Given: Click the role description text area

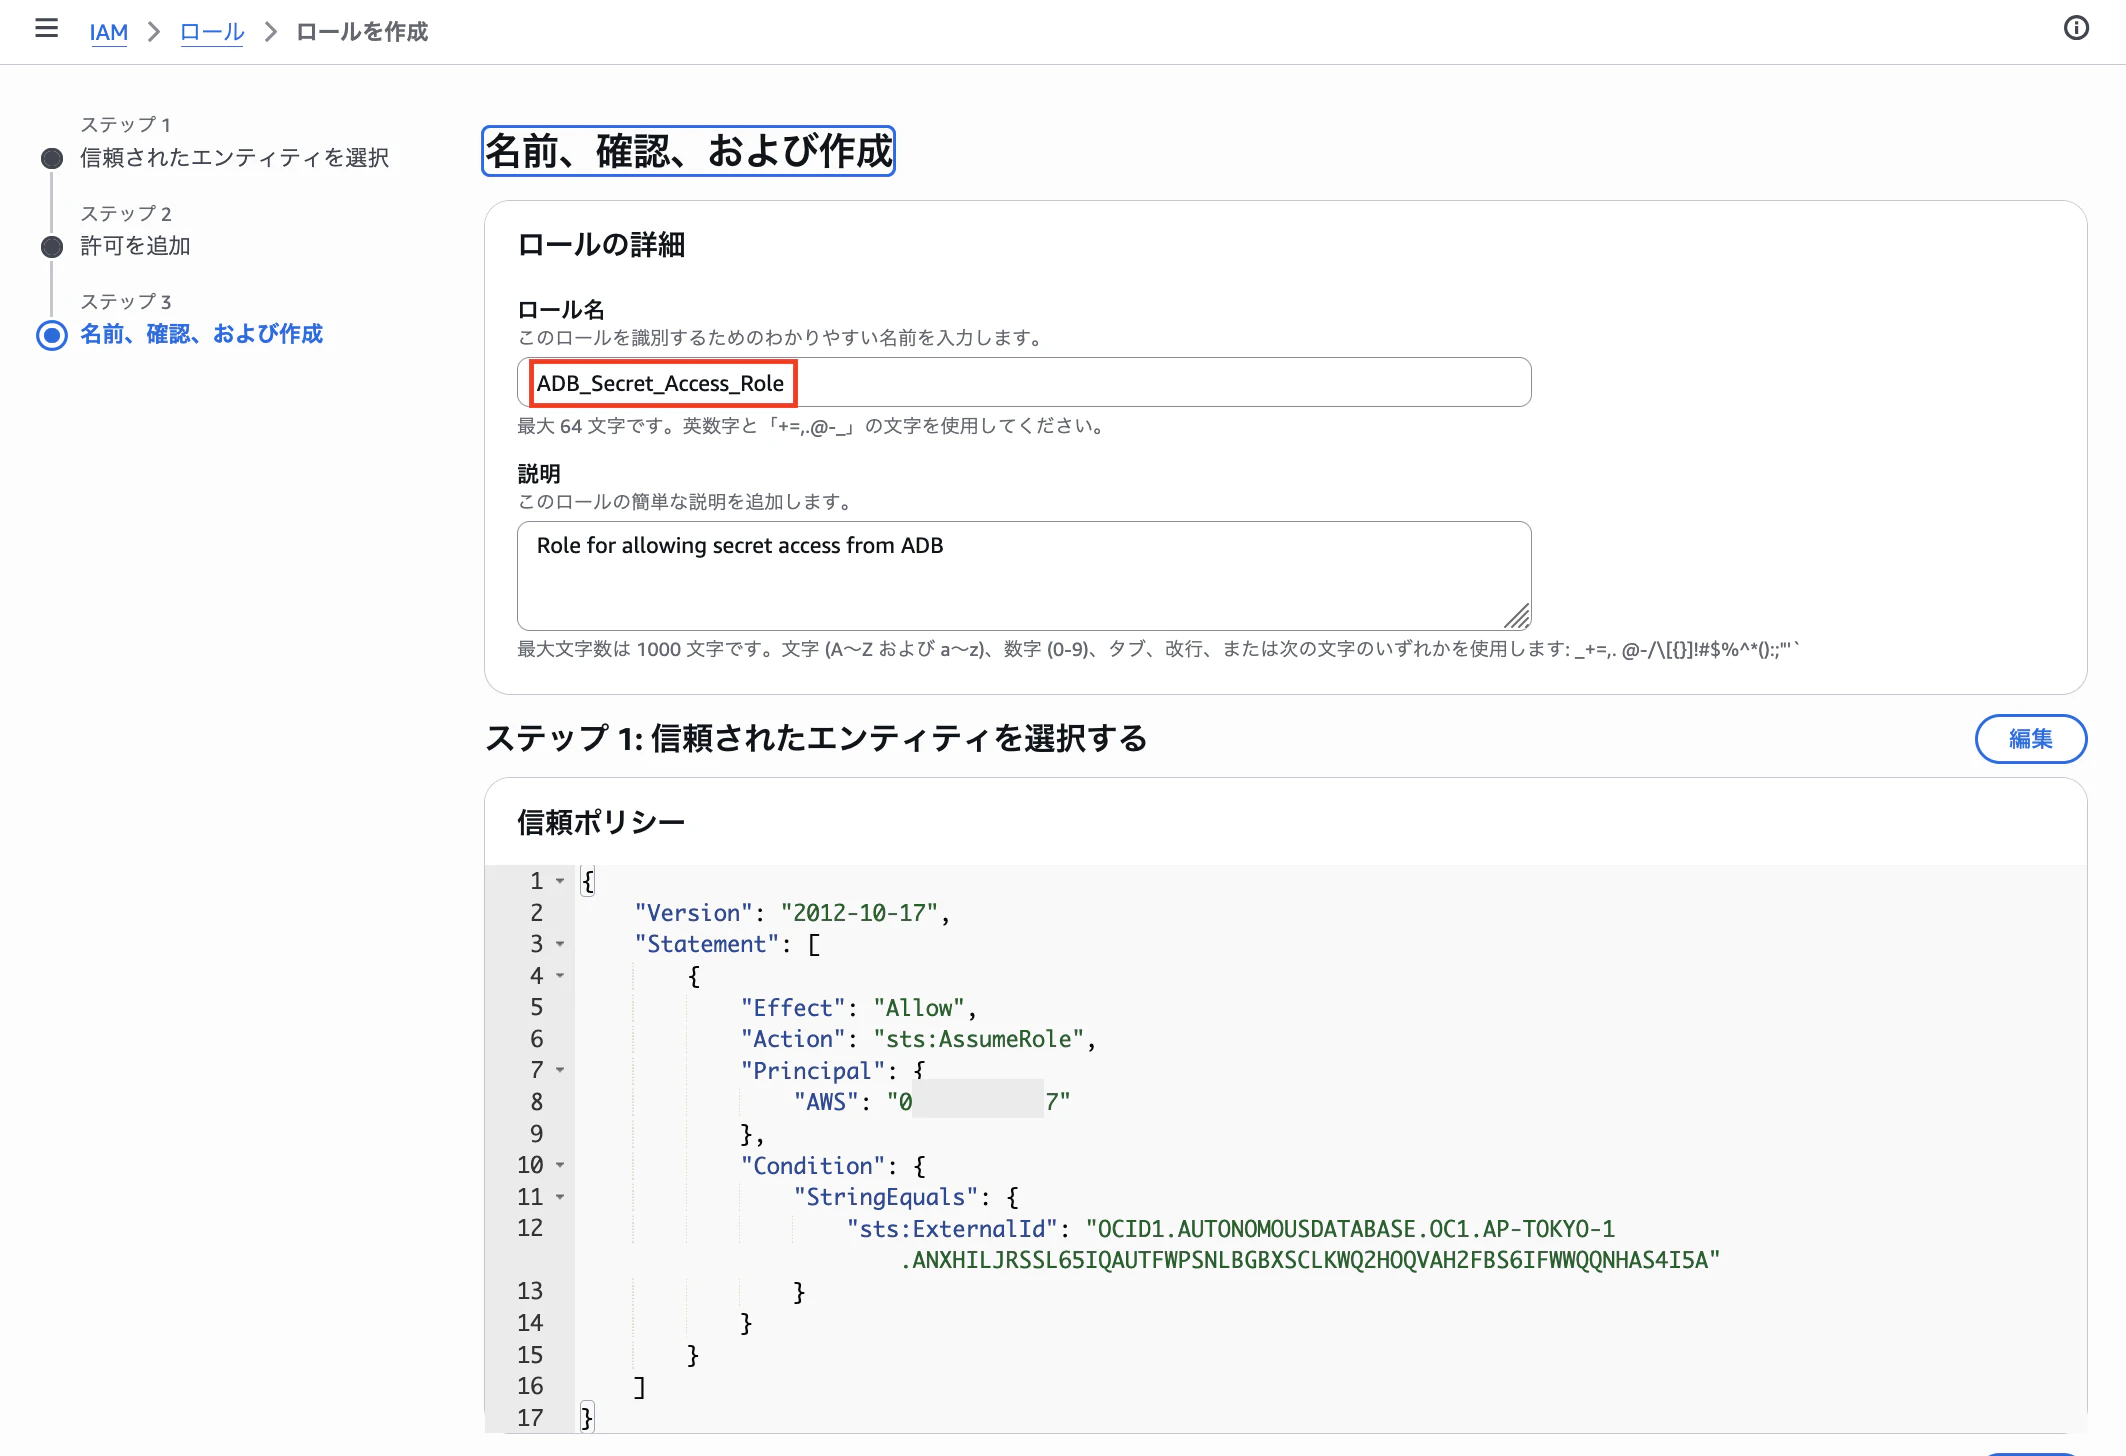Looking at the screenshot, I should pyautogui.click(x=1020, y=575).
